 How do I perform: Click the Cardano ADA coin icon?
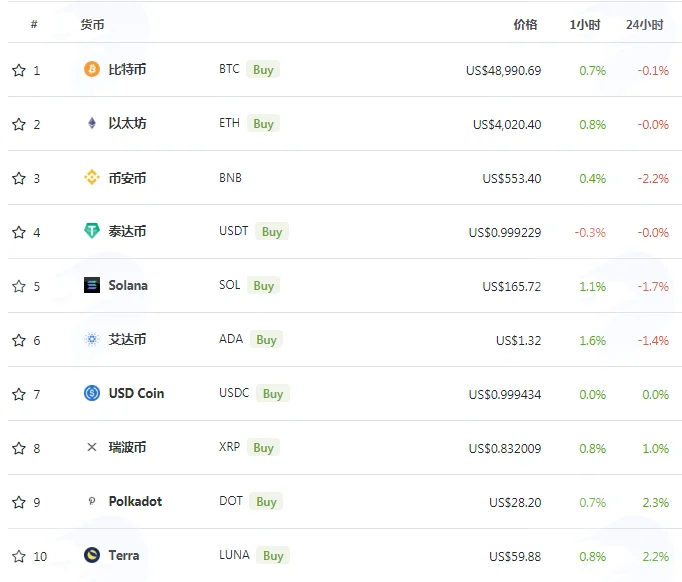(x=92, y=339)
